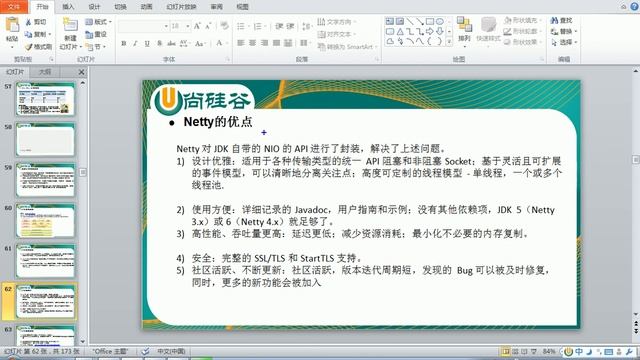The width and height of the screenshot is (640, 360).
Task: Switch to the 设计 Design tab
Action: [94, 7]
